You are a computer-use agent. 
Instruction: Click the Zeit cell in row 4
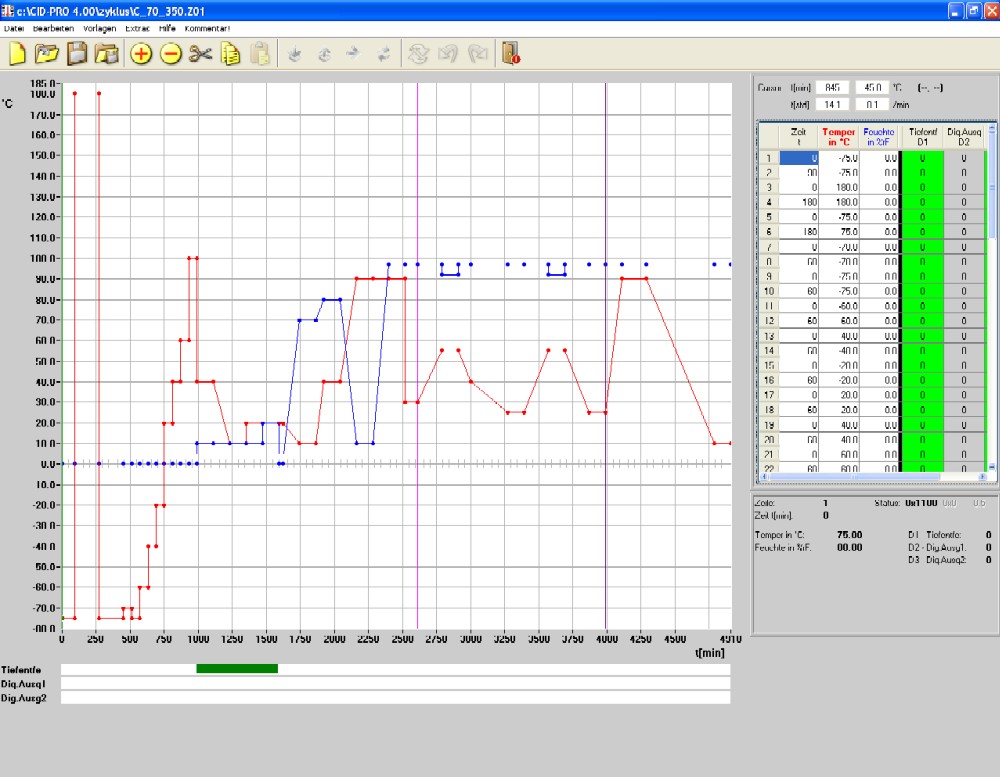[x=798, y=202]
